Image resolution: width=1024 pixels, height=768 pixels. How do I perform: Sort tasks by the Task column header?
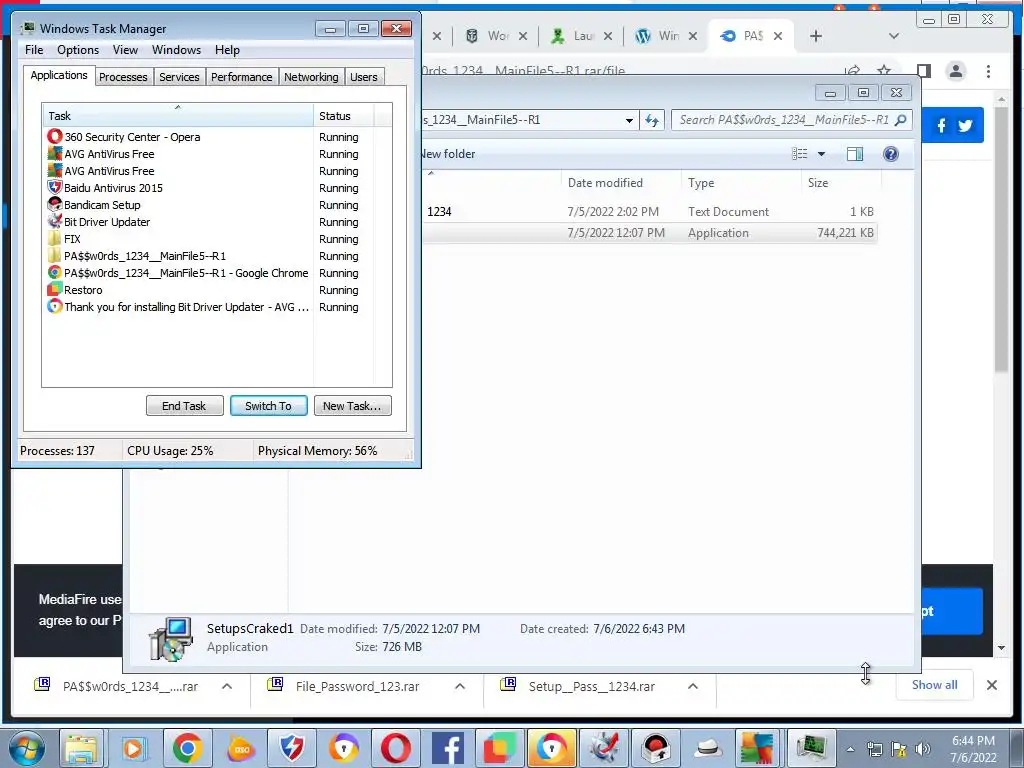pyautogui.click(x=177, y=116)
